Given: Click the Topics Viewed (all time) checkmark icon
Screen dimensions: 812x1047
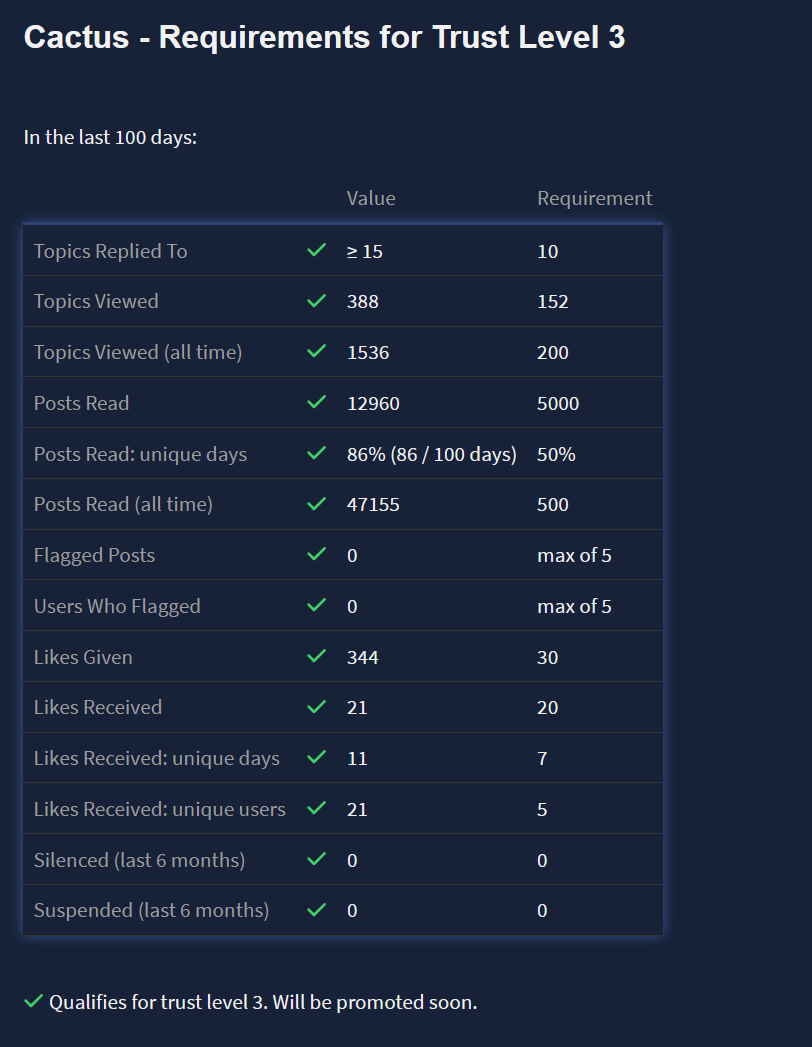Looking at the screenshot, I should [x=317, y=352].
